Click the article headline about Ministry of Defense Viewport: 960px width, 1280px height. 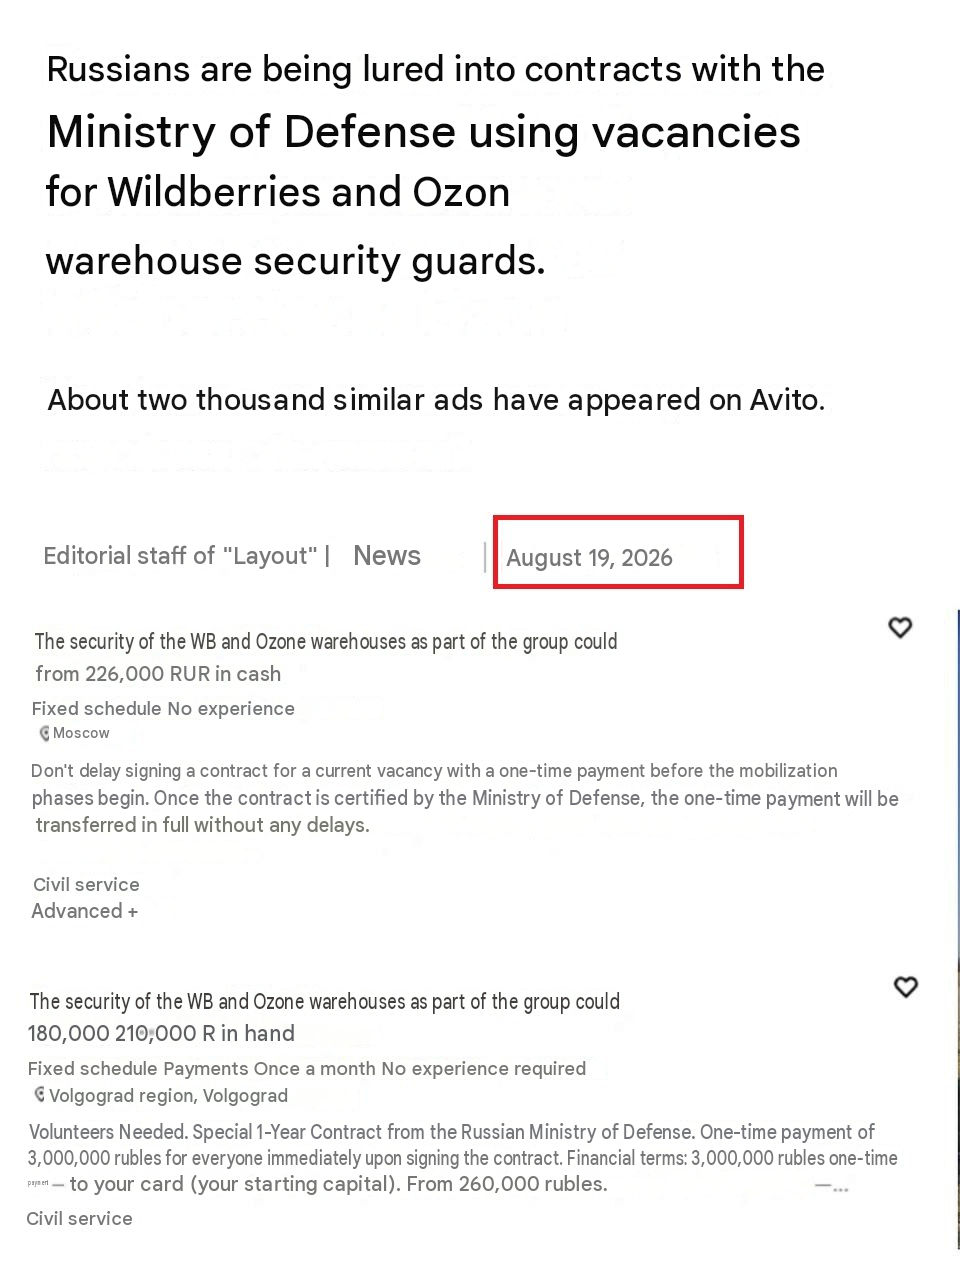pyautogui.click(x=435, y=164)
